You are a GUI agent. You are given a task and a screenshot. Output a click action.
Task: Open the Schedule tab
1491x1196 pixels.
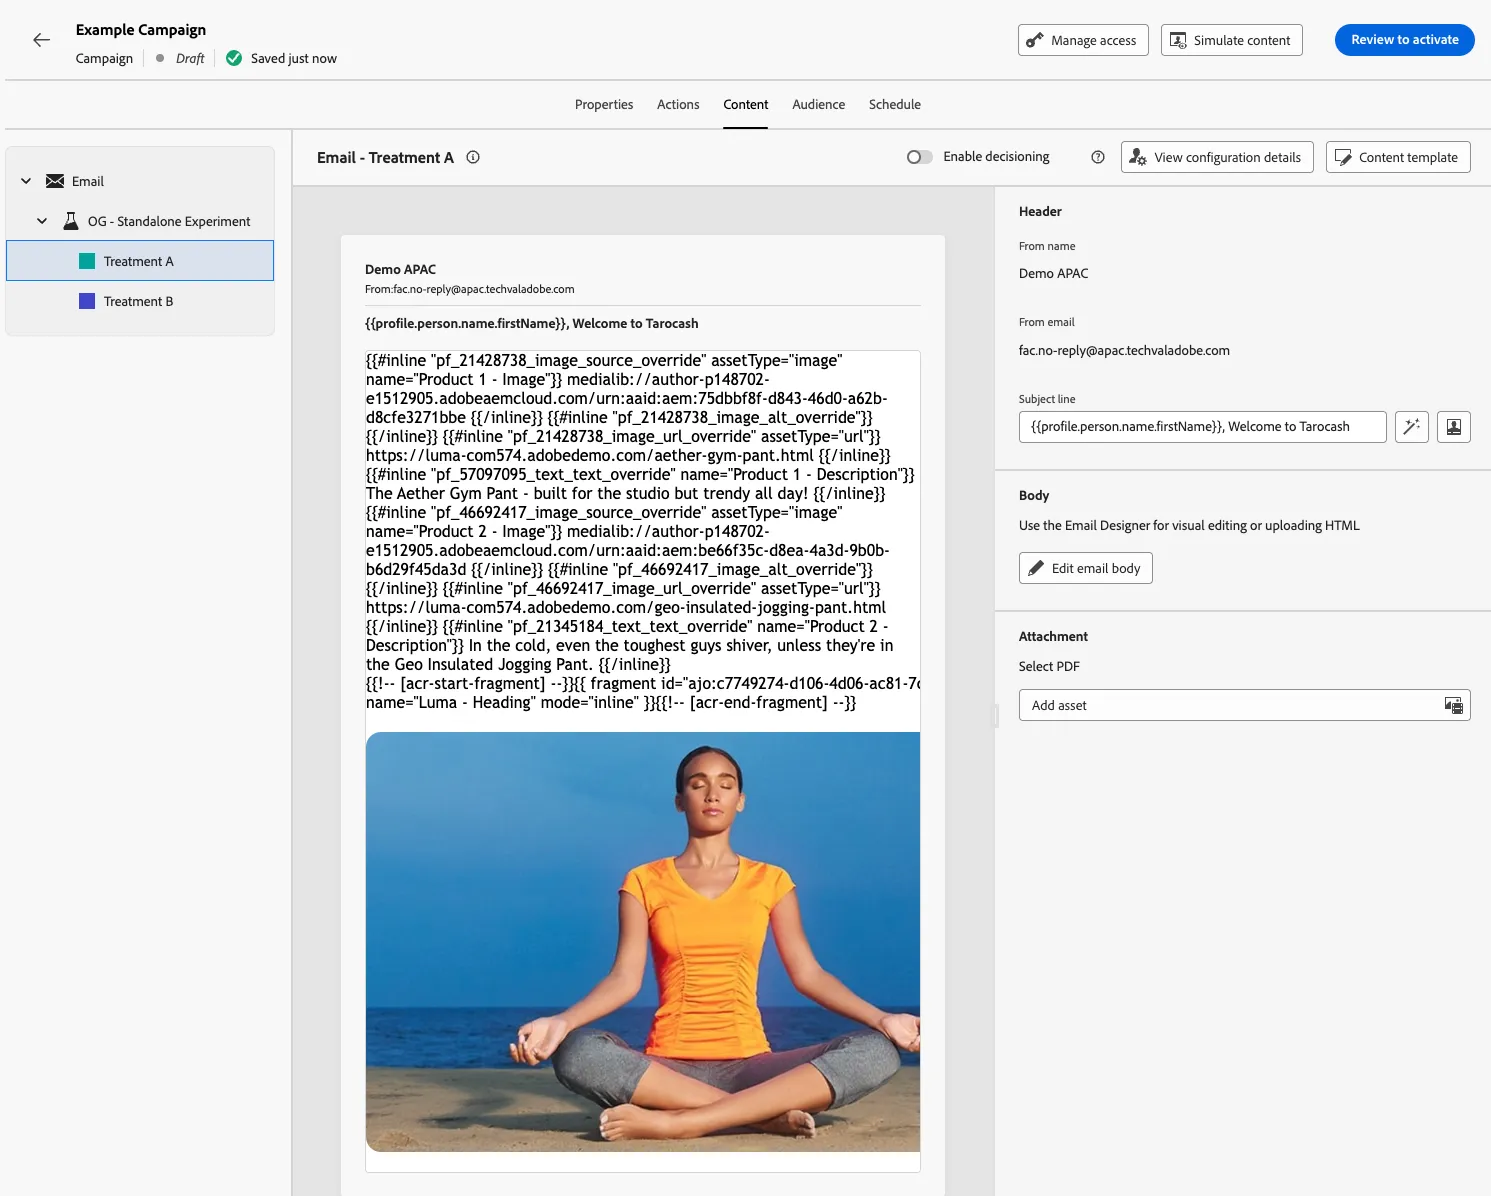[895, 104]
